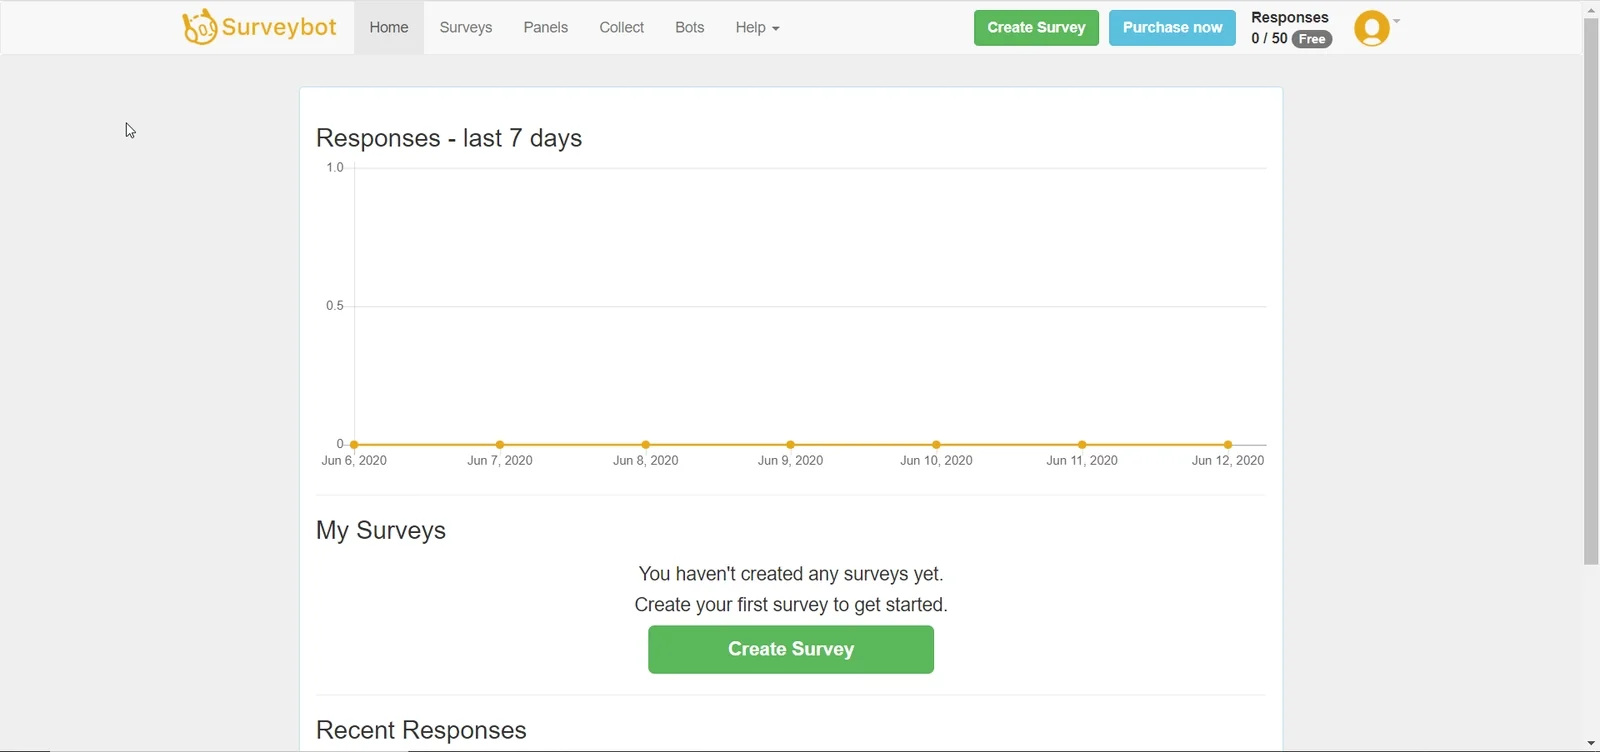The width and height of the screenshot is (1600, 752).
Task: Click the Free plan badge
Action: click(1312, 39)
